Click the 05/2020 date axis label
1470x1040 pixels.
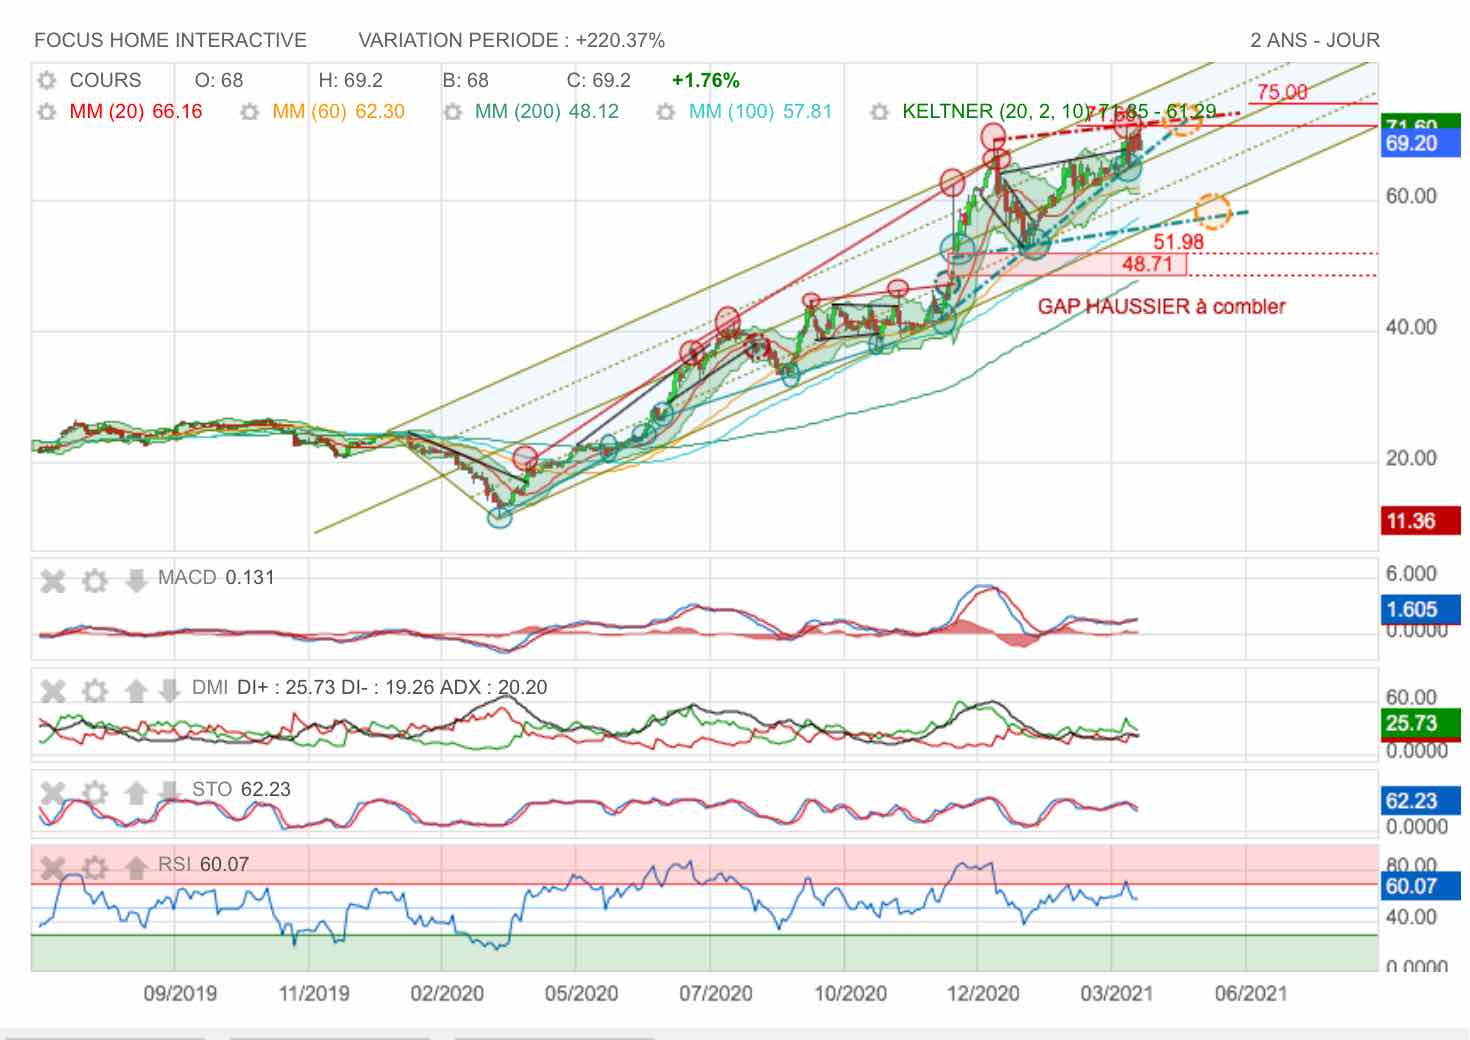(581, 994)
